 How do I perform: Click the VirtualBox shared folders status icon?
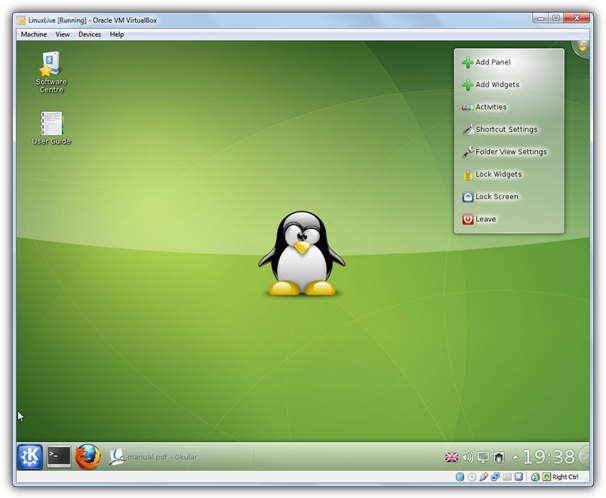(507, 477)
